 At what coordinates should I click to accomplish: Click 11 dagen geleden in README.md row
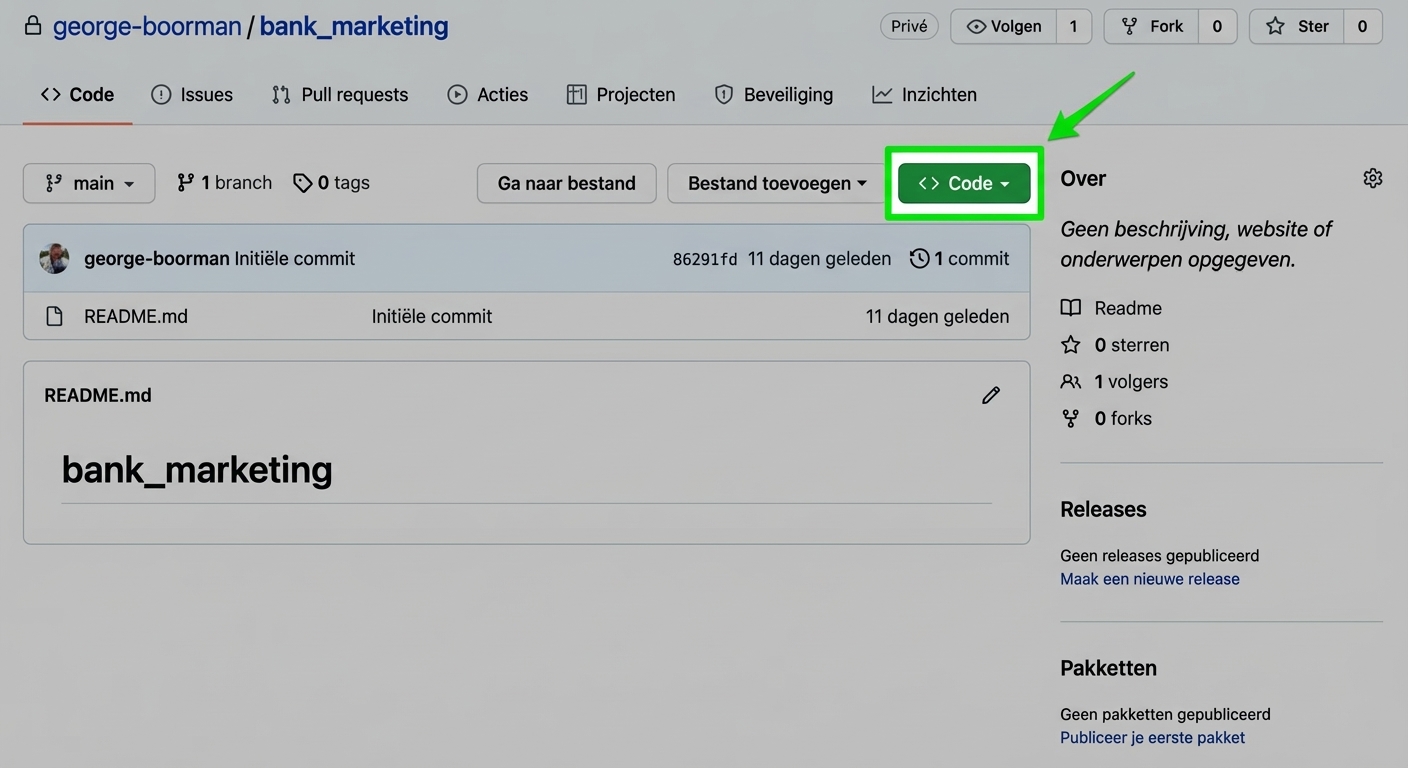point(937,317)
